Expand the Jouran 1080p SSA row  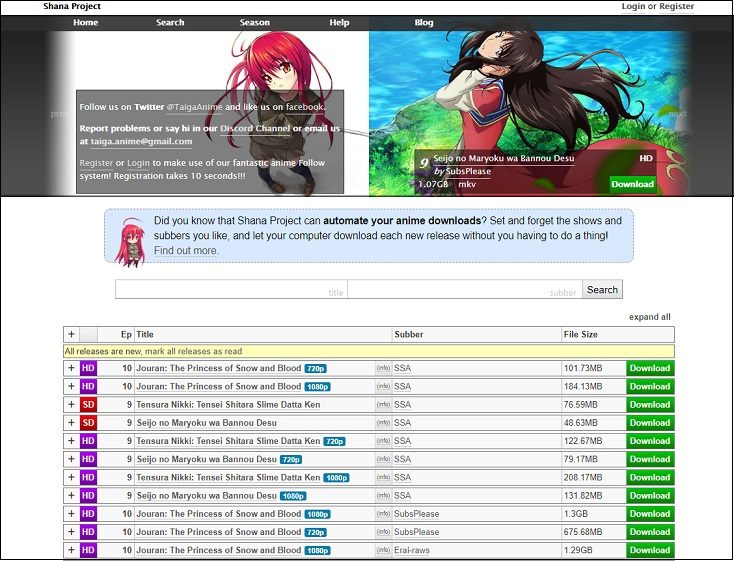71,386
